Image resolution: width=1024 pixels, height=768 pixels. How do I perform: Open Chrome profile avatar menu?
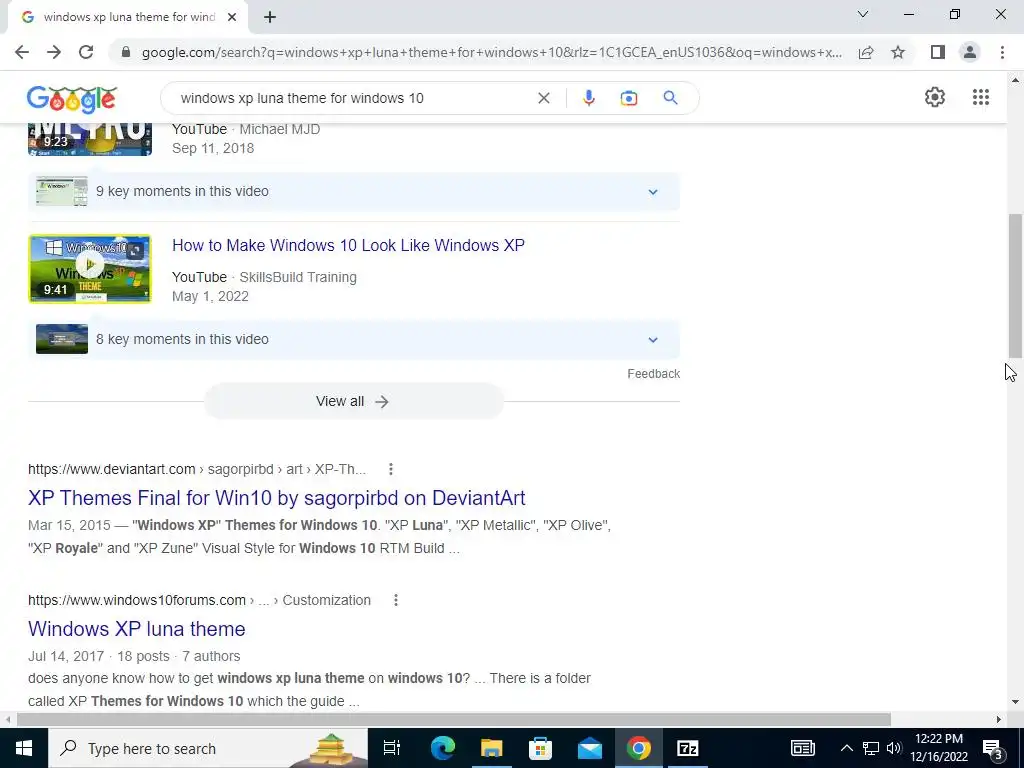coord(970,52)
